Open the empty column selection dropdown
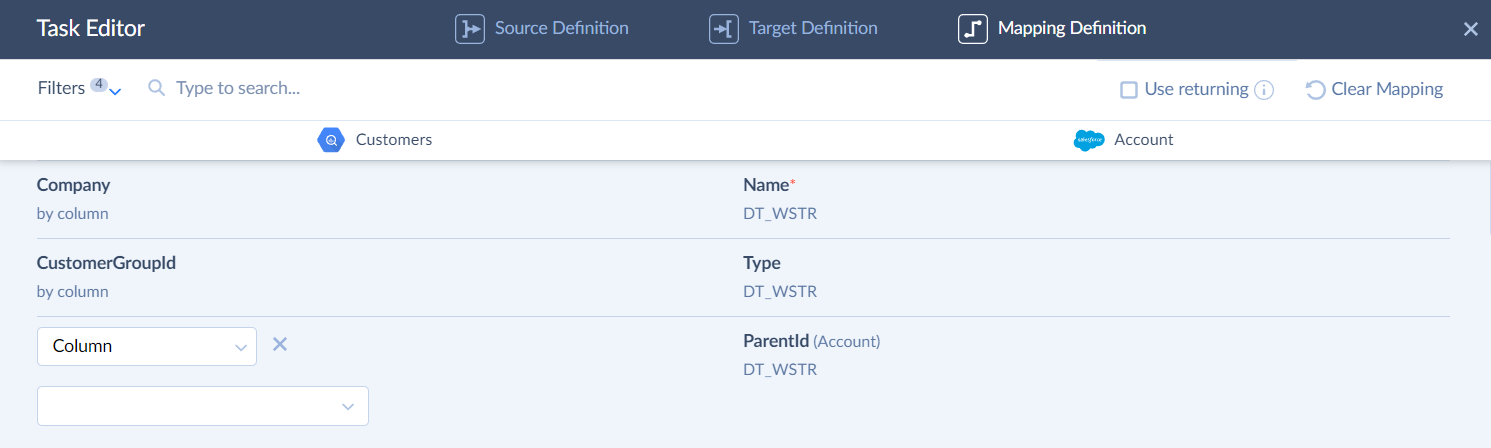 pyautogui.click(x=203, y=406)
